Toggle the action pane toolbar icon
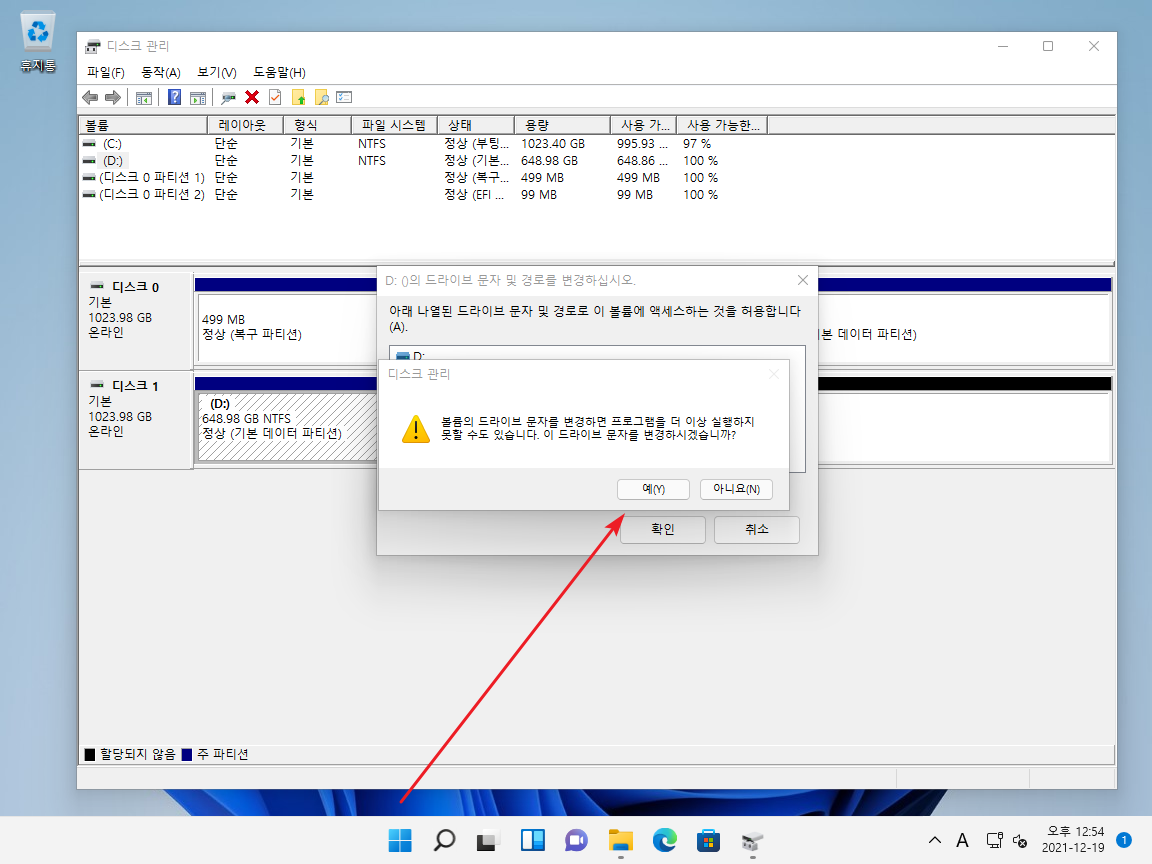This screenshot has width=1152, height=864. (198, 97)
